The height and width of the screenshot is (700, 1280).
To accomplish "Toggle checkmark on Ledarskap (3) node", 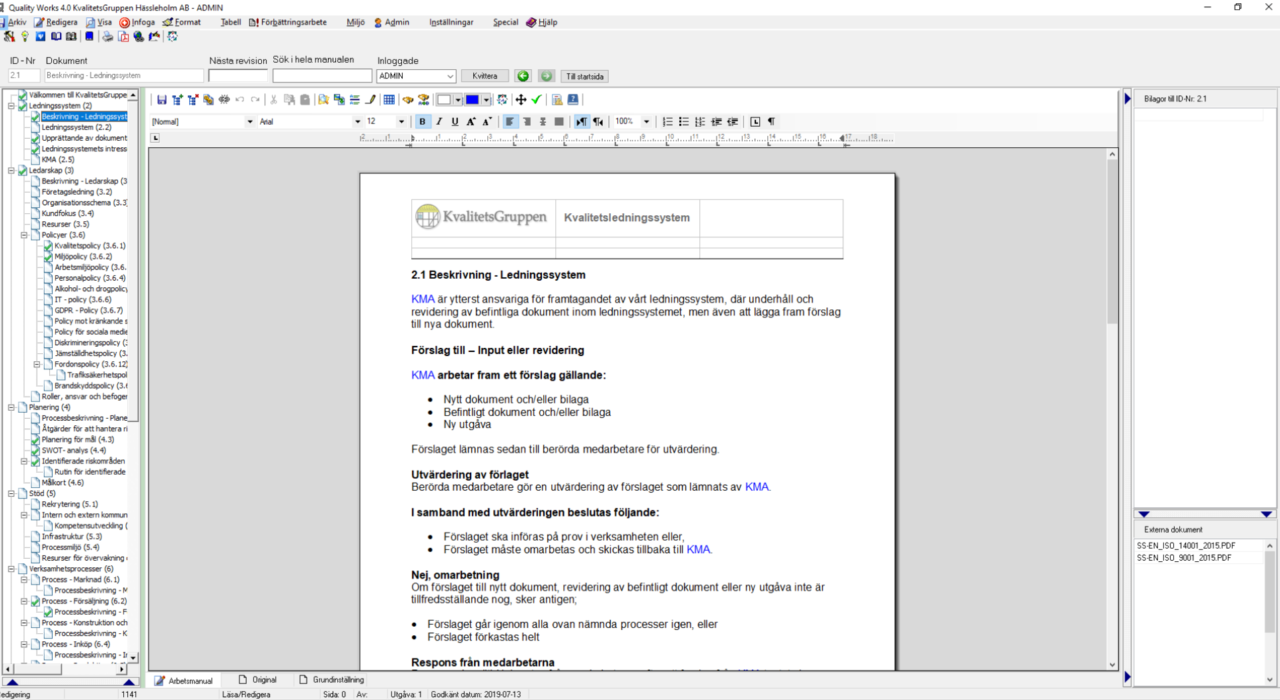I will [x=22, y=171].
